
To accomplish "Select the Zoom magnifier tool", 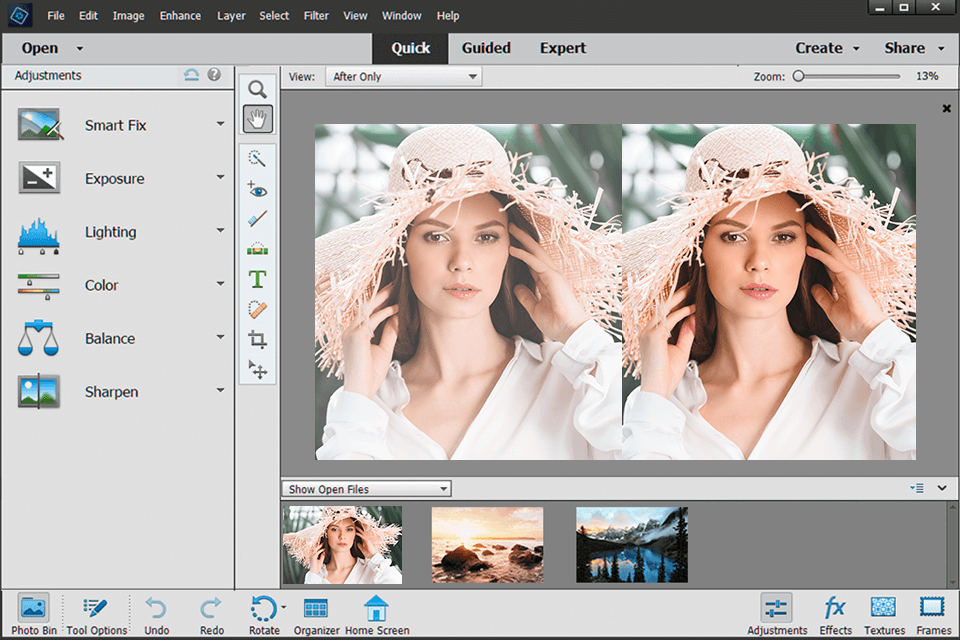I will 257,89.
